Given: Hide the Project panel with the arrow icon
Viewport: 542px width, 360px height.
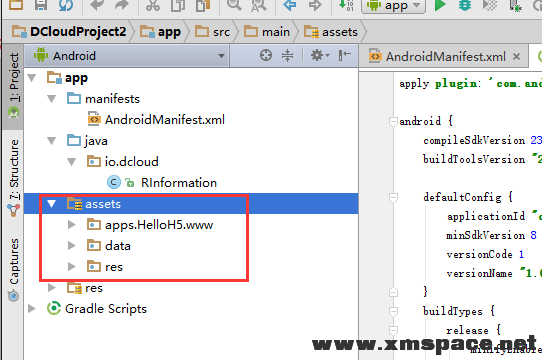Looking at the screenshot, I should click(345, 55).
